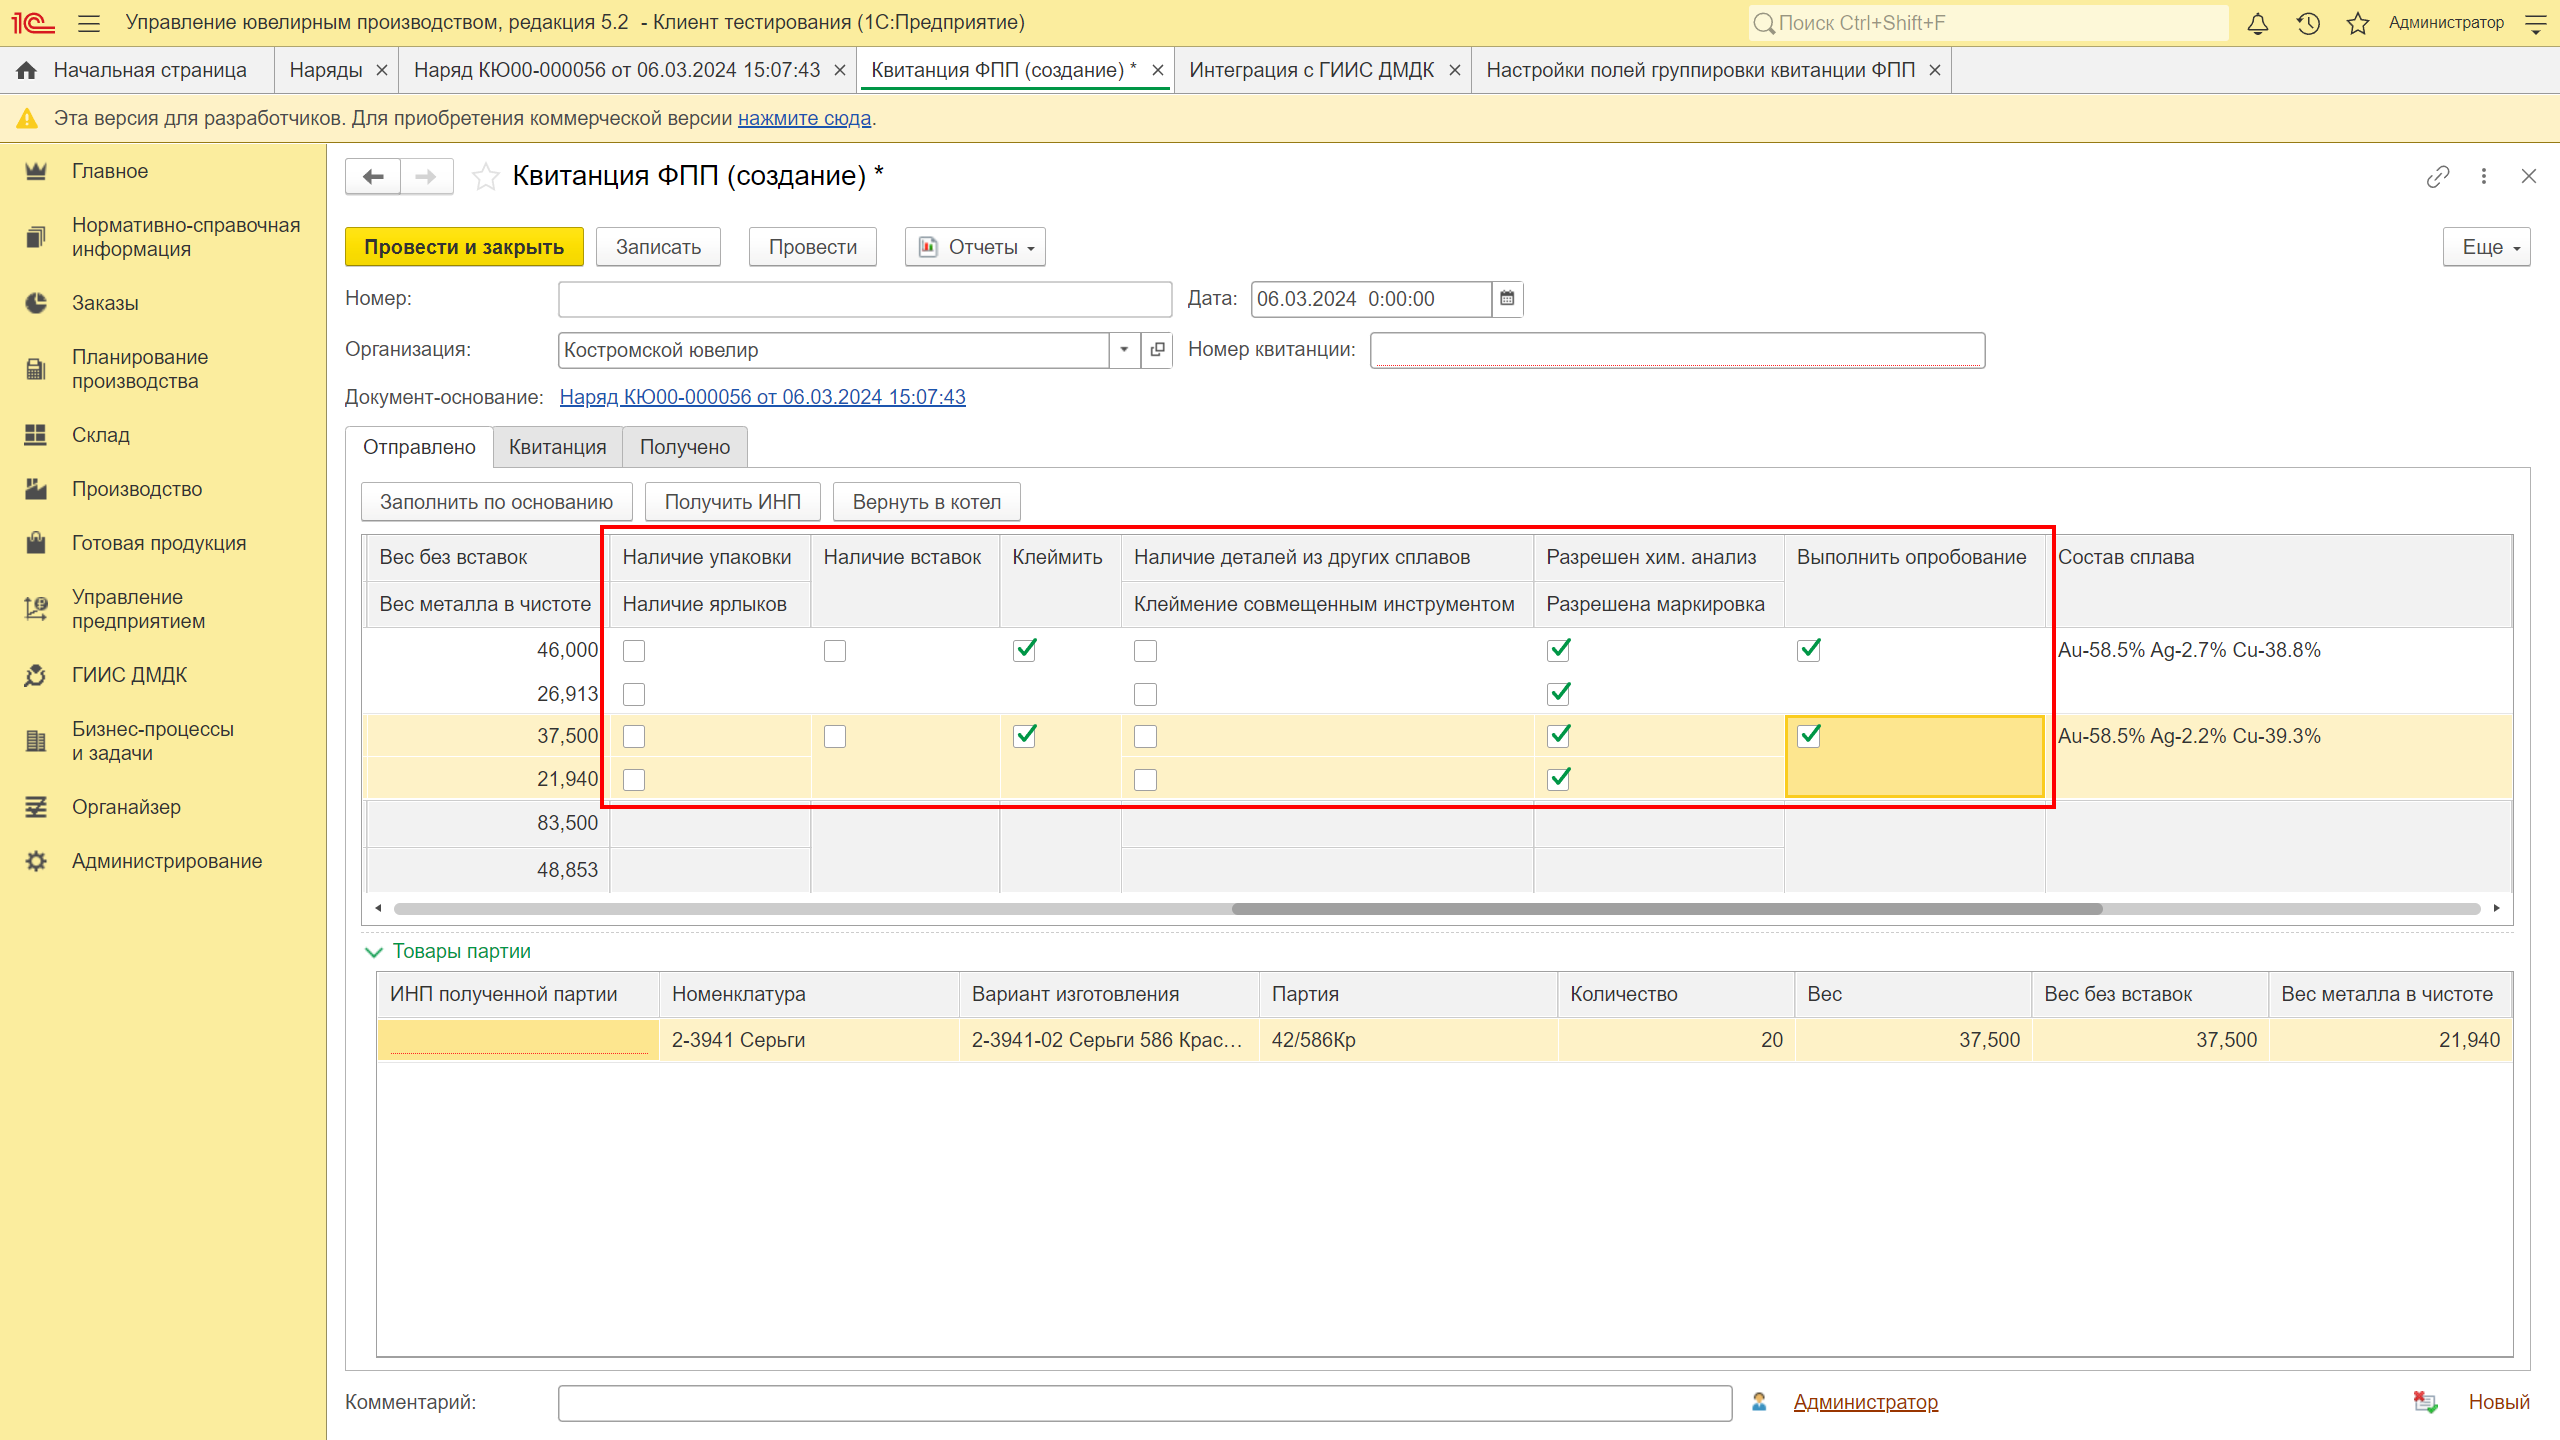The height and width of the screenshot is (1440, 2560).
Task: Toggle Наличие вставок for the 46,000 row
Action: coord(835,651)
